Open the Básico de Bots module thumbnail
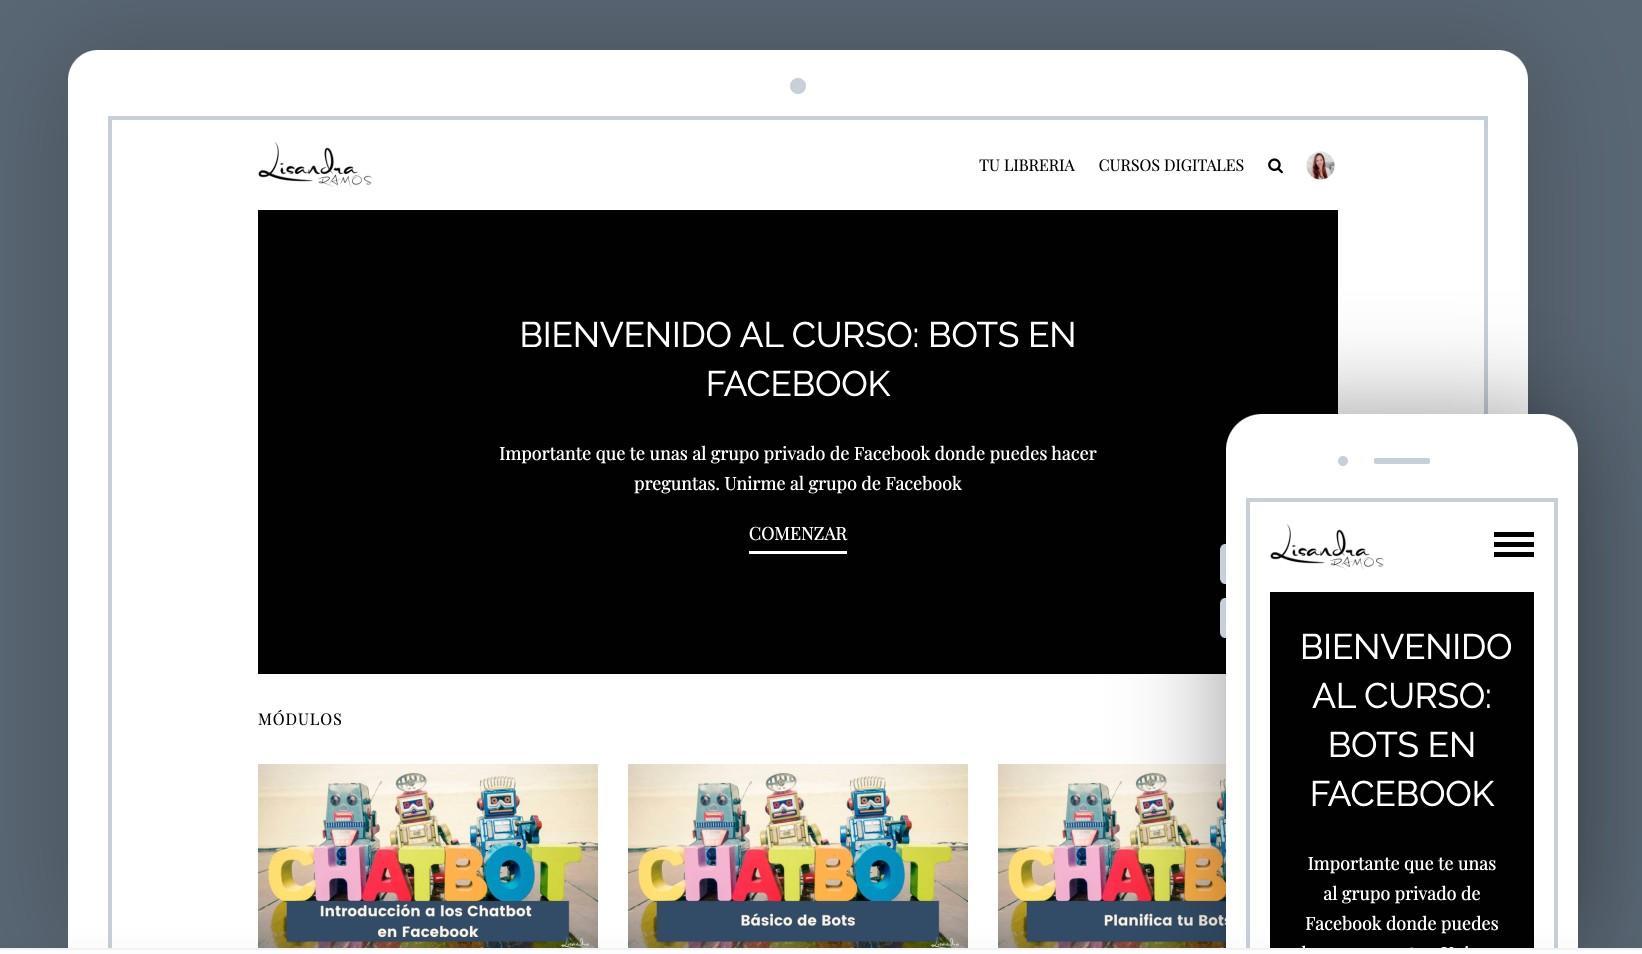This screenshot has height=954, width=1642. pyautogui.click(x=798, y=856)
